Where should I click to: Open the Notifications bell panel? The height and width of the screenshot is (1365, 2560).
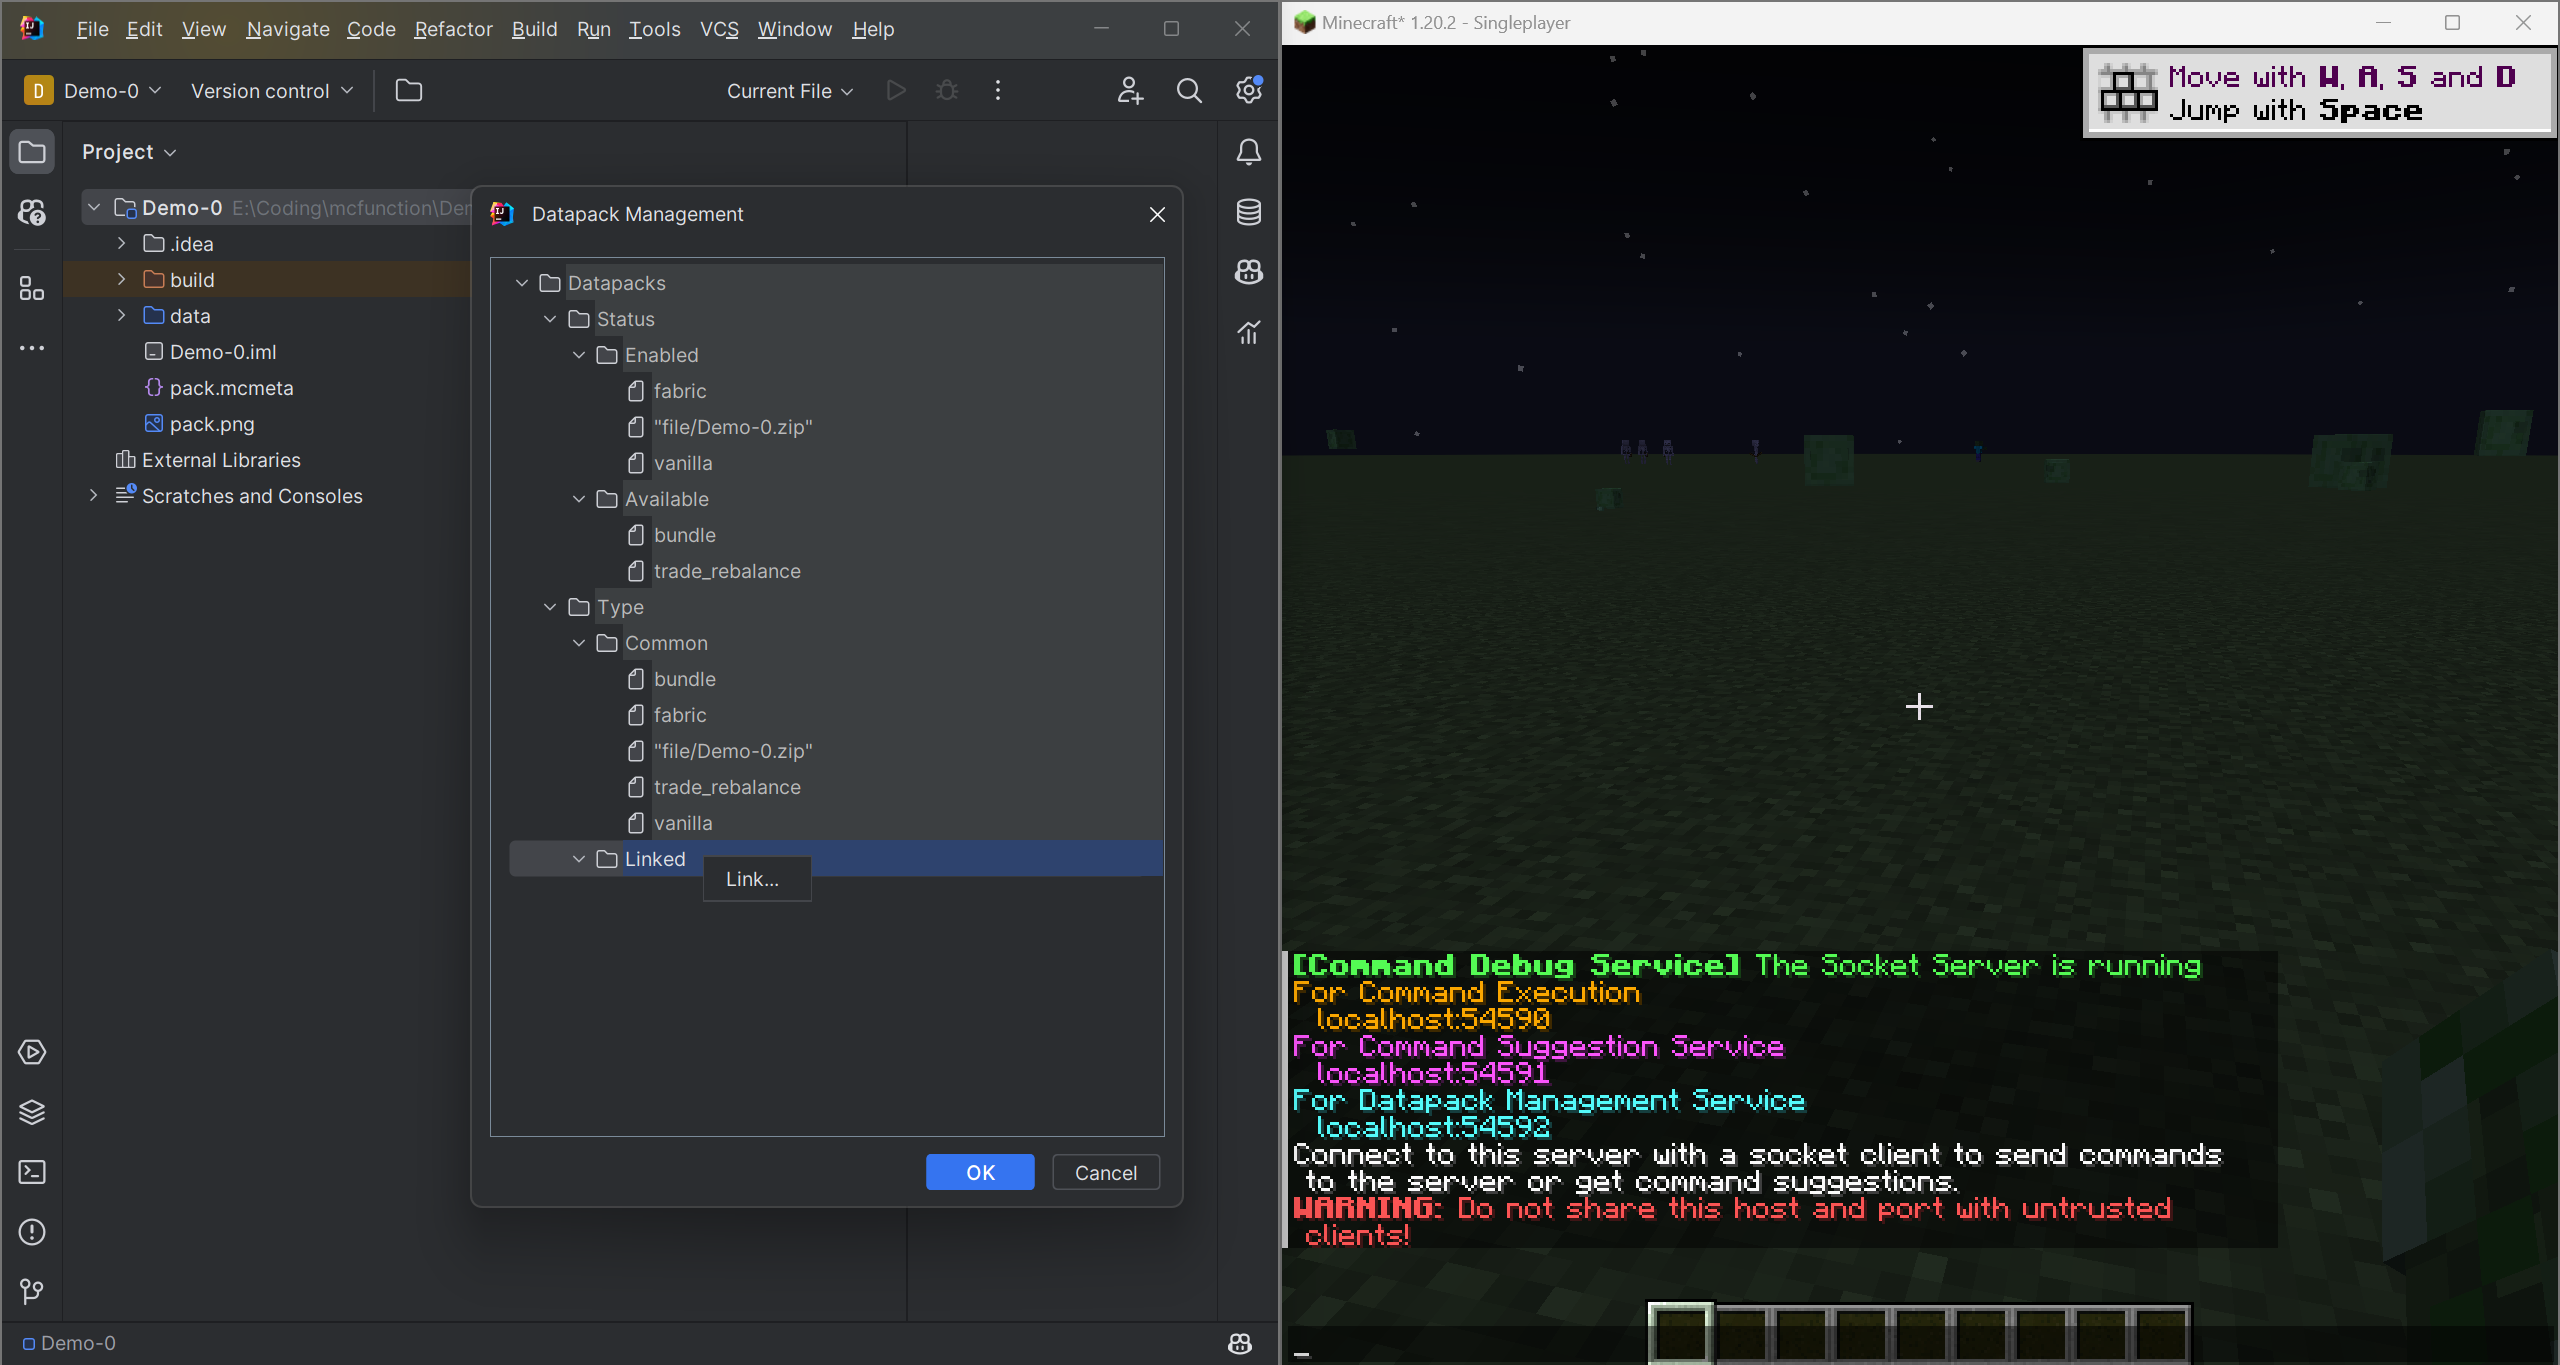click(x=1248, y=152)
